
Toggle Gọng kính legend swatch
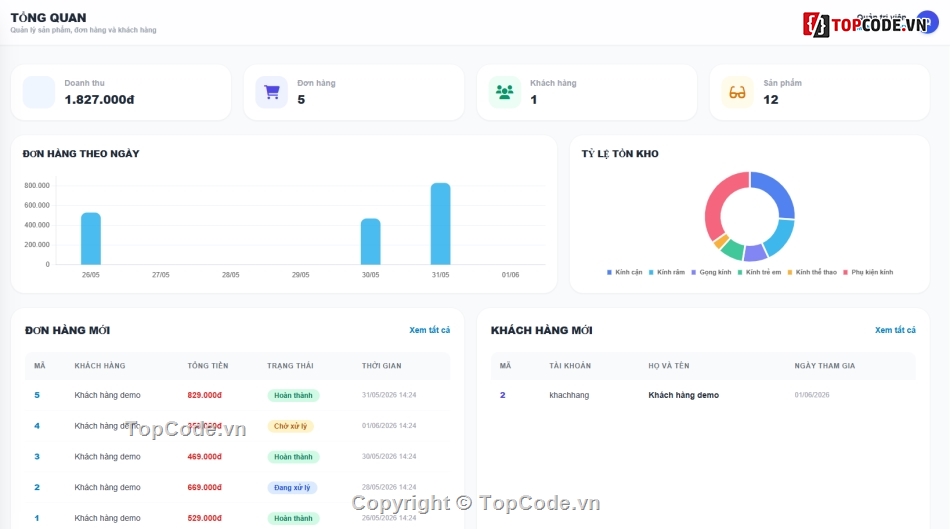tap(693, 273)
